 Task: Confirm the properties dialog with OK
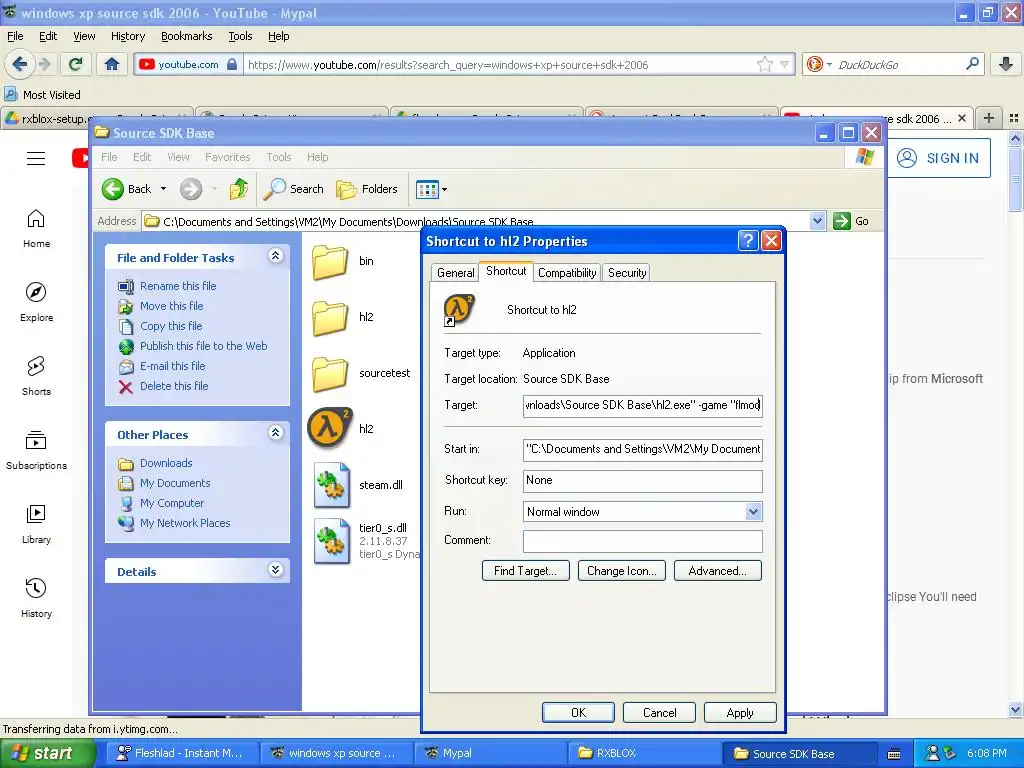coord(578,712)
